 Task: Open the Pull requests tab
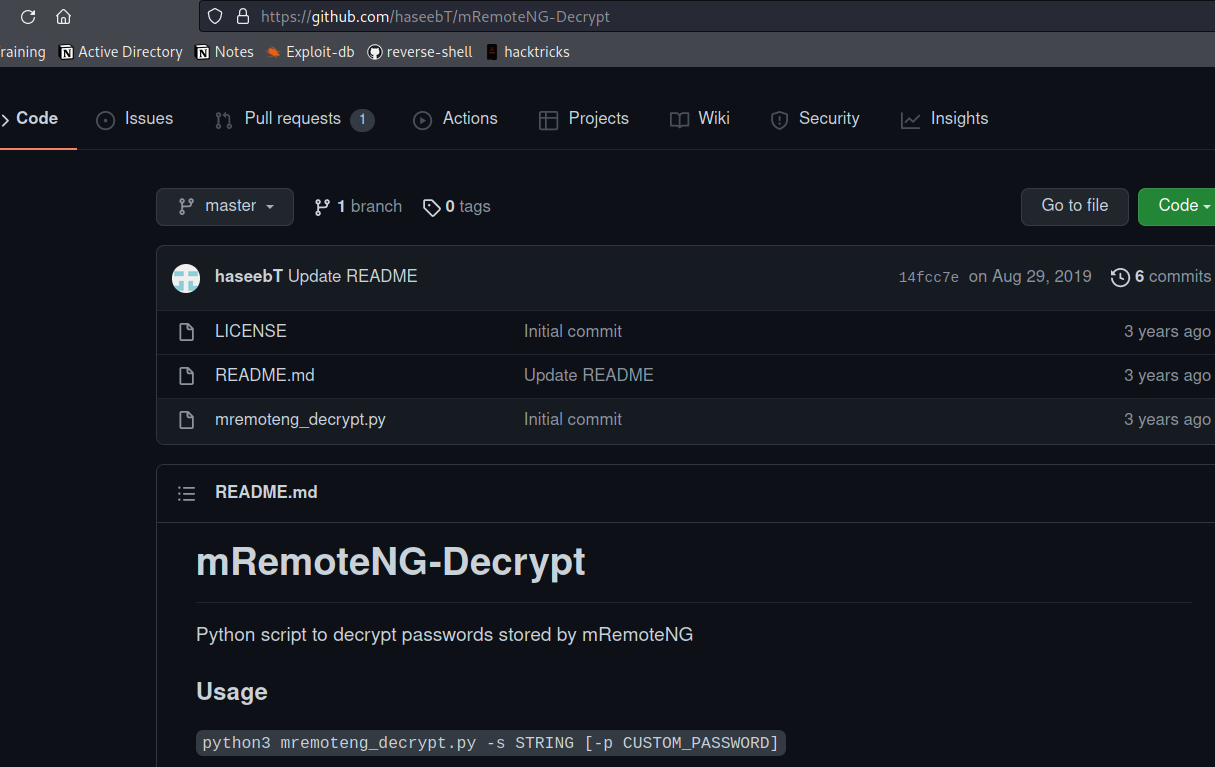pyautogui.click(x=294, y=119)
